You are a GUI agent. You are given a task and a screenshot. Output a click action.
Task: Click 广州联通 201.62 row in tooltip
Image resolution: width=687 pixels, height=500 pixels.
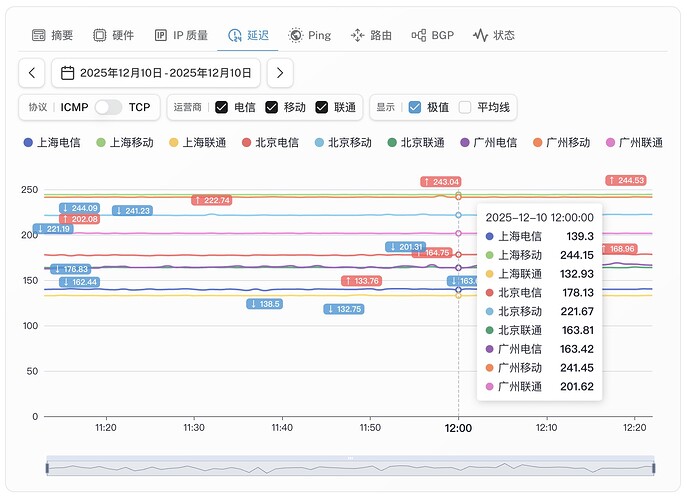[539, 387]
